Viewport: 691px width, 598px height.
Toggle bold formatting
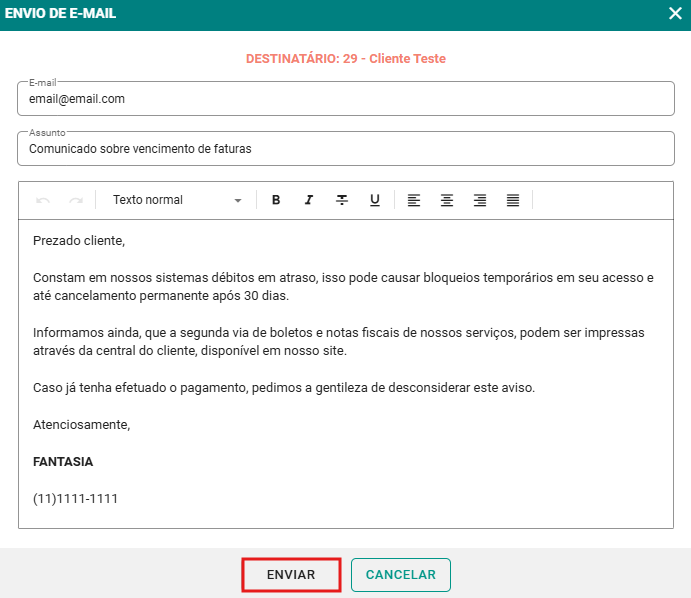276,200
